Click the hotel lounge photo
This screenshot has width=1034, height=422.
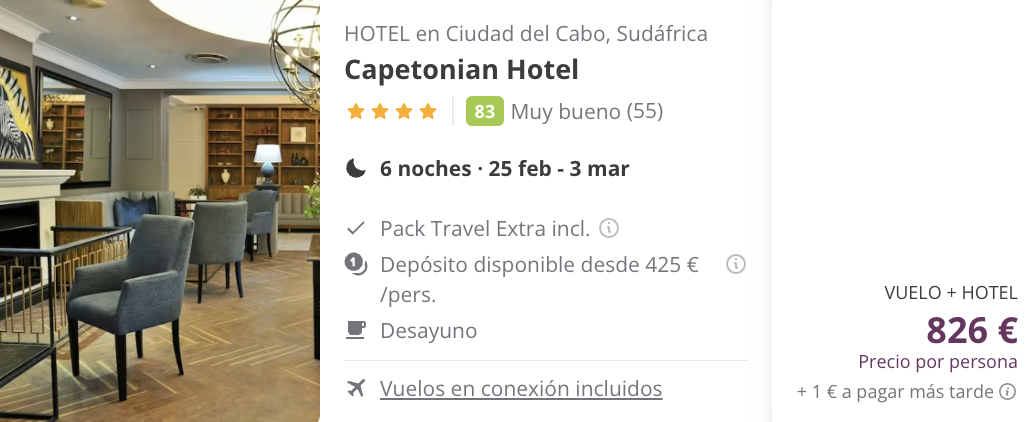160,211
